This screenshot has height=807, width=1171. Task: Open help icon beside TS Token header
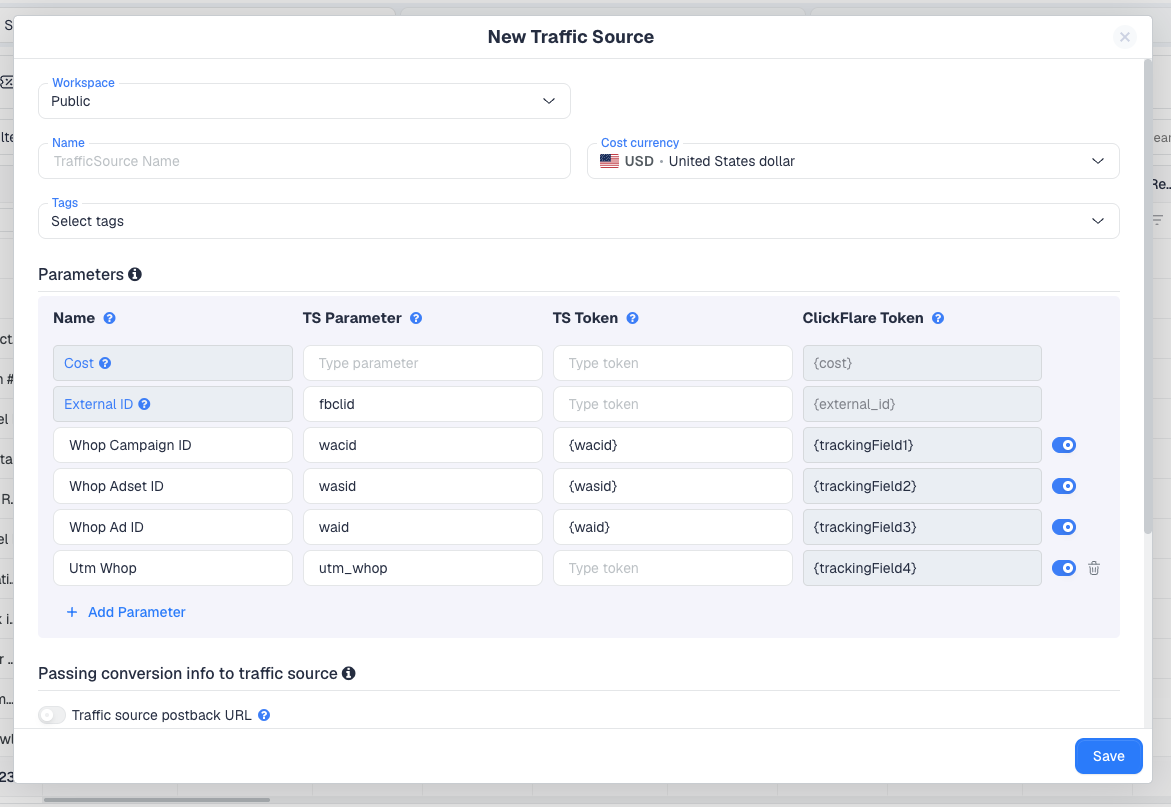[x=633, y=318]
